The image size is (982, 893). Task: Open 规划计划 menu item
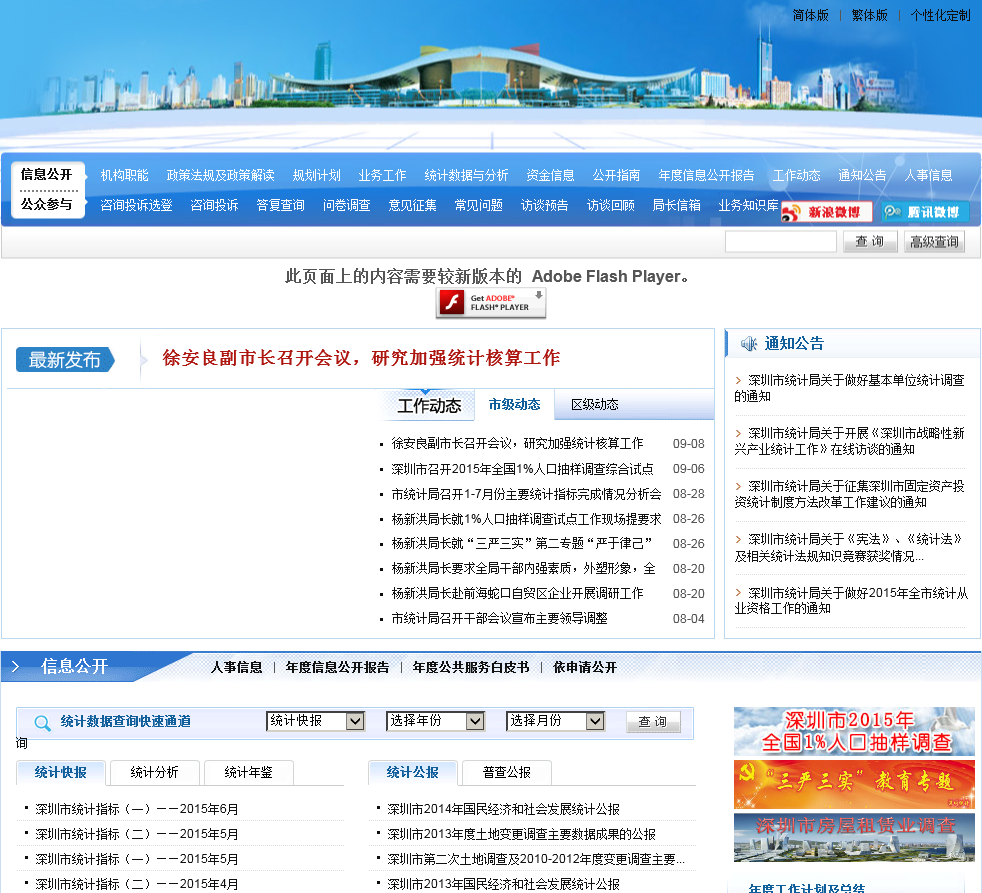(316, 175)
